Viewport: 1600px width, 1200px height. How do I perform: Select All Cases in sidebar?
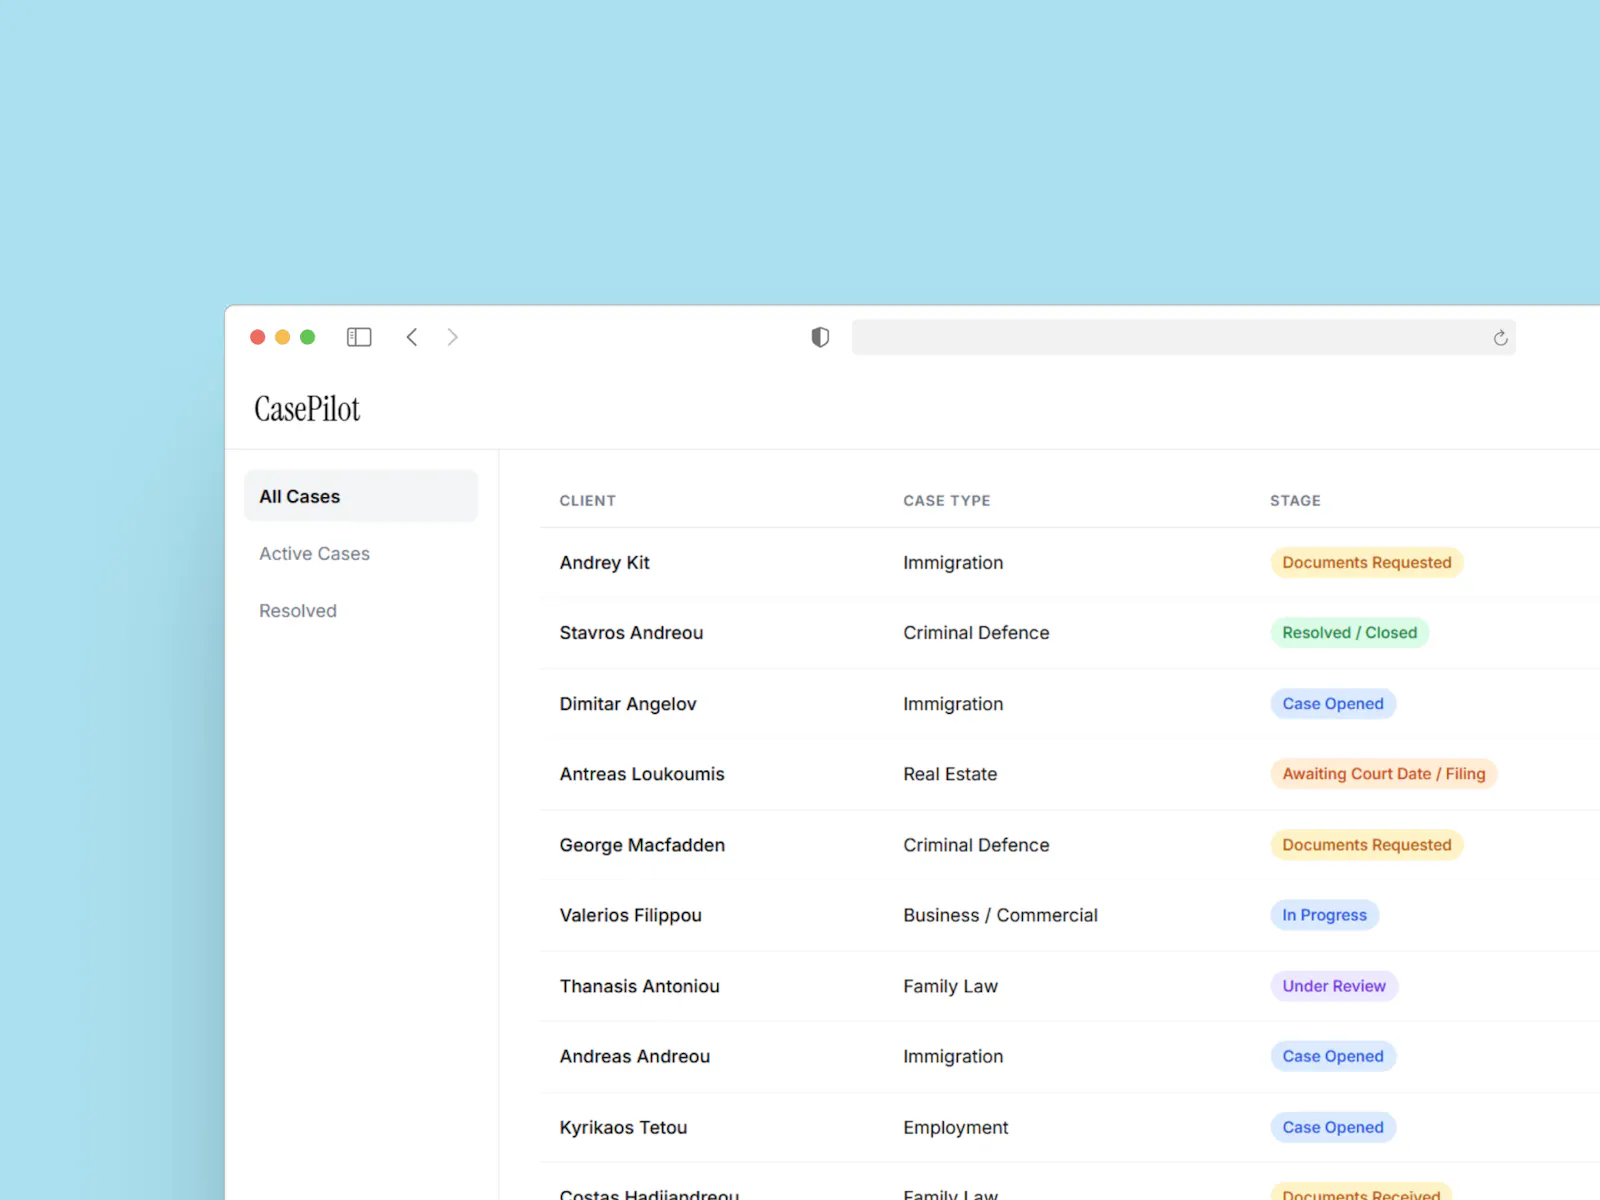pos(361,496)
